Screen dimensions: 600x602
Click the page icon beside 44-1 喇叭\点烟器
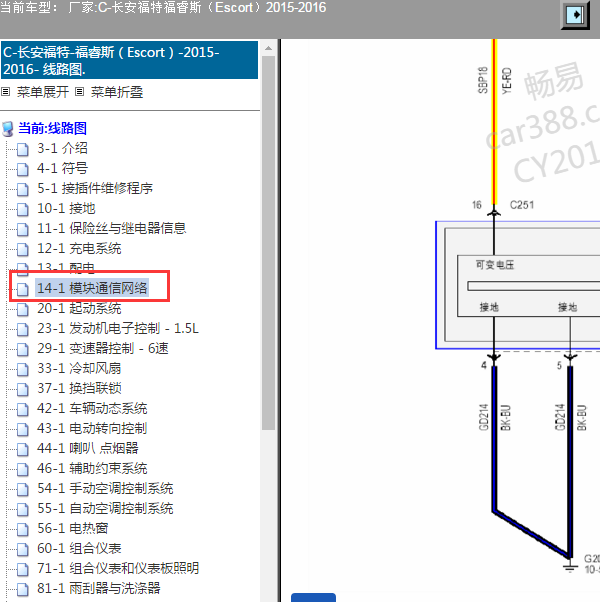[23, 449]
